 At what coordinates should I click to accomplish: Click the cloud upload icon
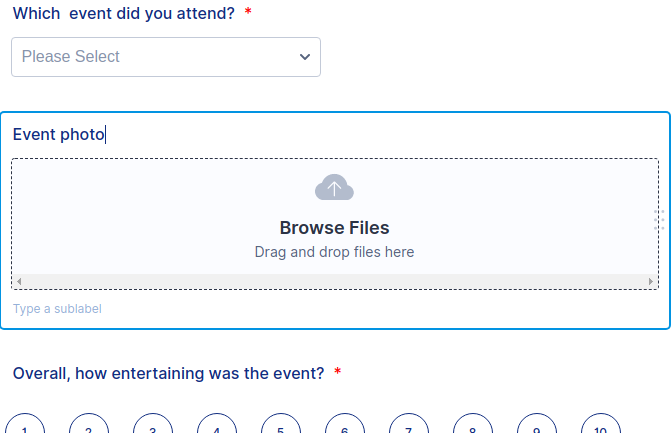click(x=334, y=188)
